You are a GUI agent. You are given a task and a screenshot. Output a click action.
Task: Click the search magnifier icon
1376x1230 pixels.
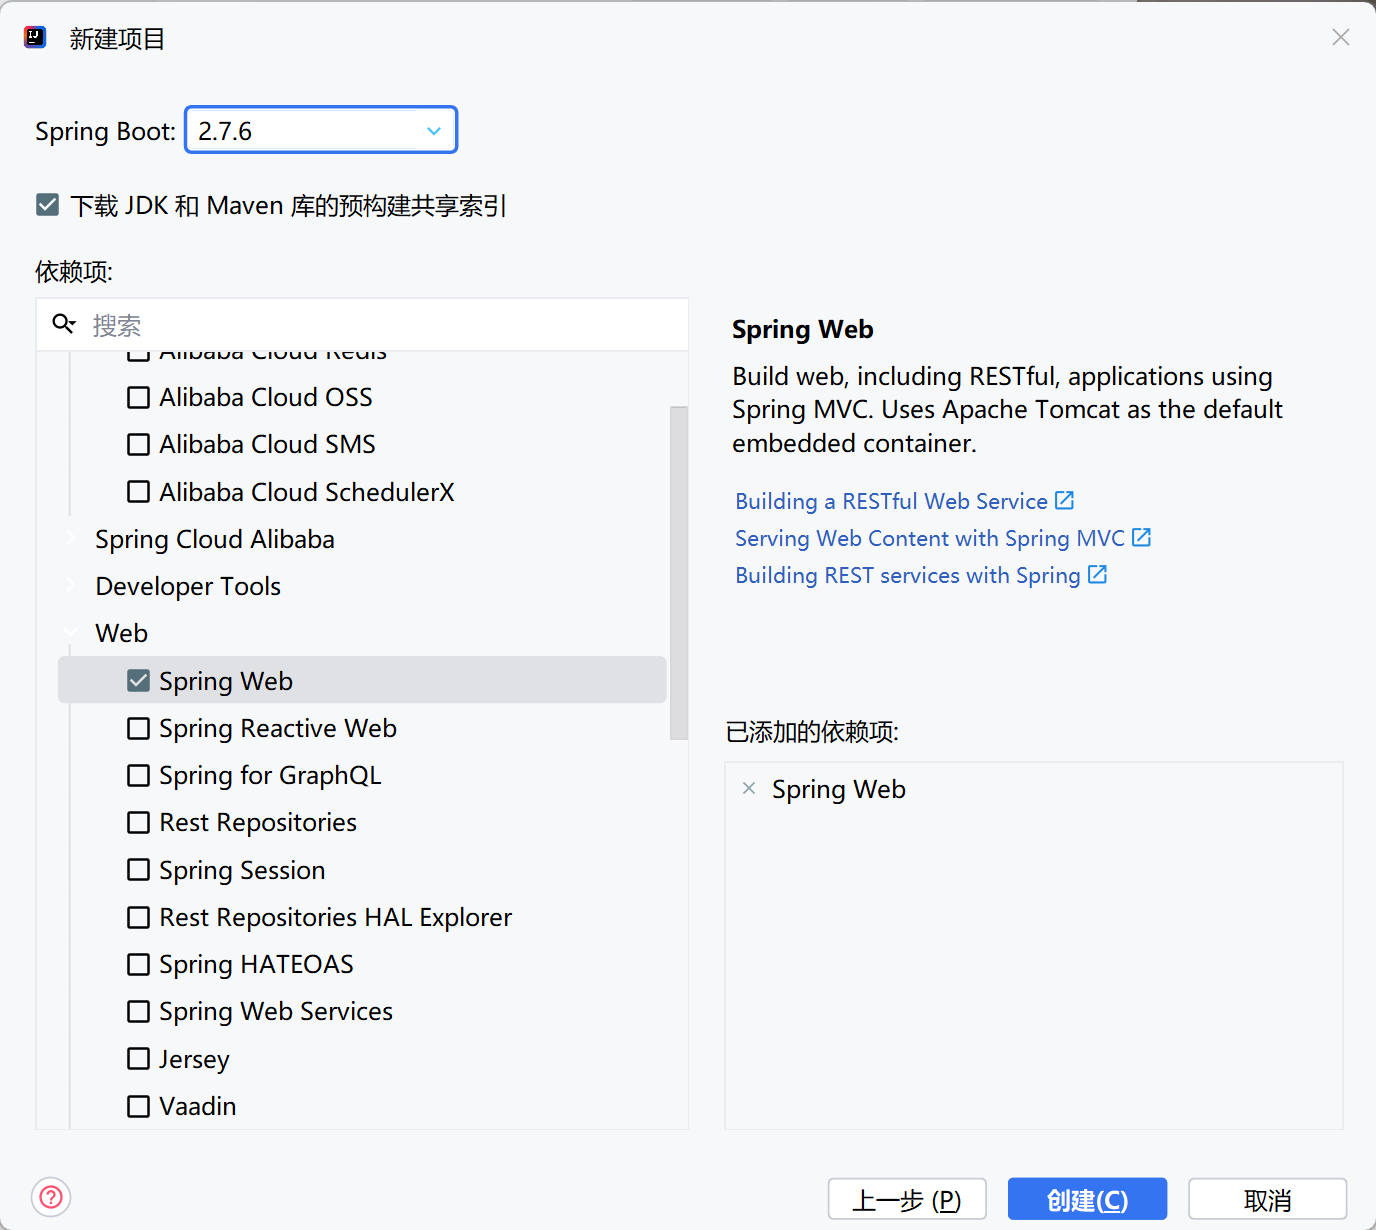tap(64, 324)
